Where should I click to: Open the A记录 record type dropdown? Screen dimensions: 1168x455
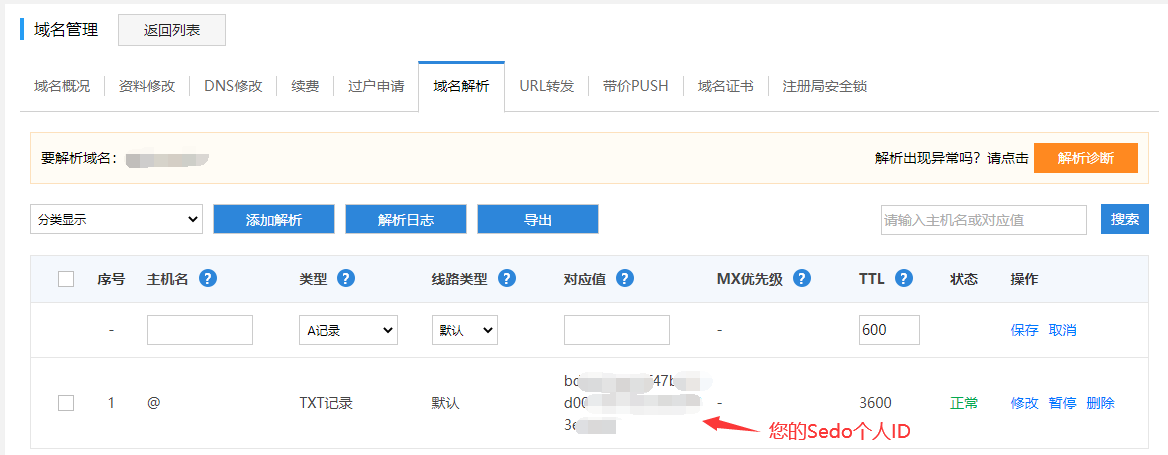(348, 330)
